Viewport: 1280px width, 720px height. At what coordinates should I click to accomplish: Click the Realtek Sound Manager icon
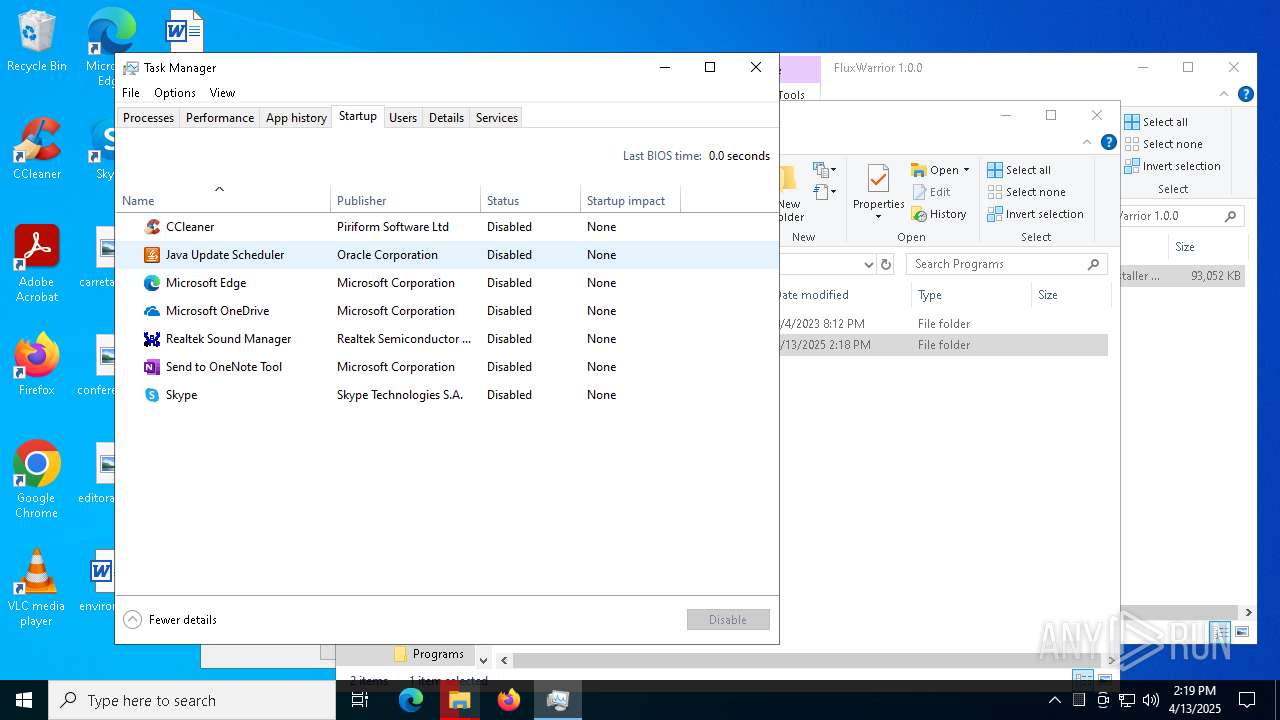[152, 339]
